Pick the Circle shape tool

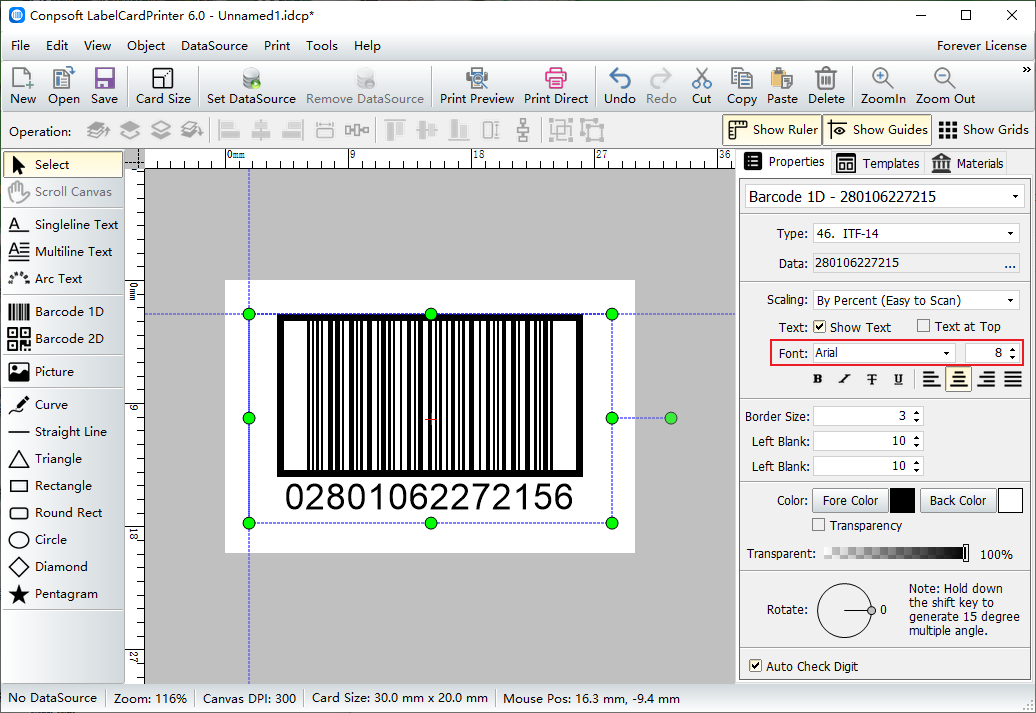point(63,540)
